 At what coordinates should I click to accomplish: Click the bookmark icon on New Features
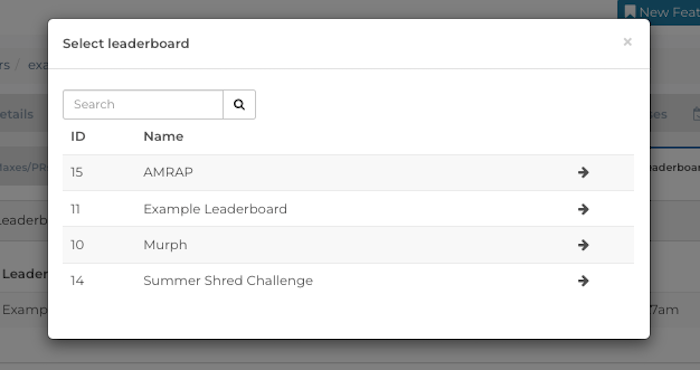[x=629, y=12]
